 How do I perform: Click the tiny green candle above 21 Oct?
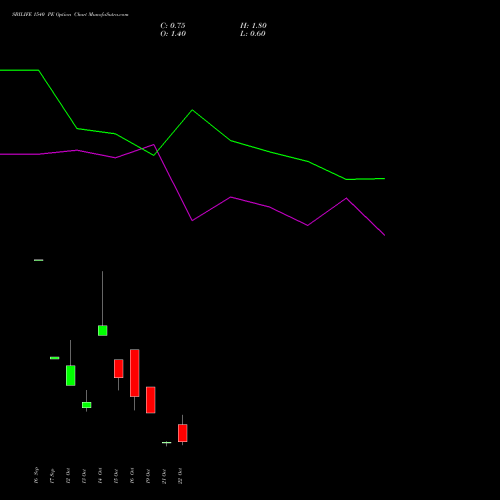(x=167, y=443)
